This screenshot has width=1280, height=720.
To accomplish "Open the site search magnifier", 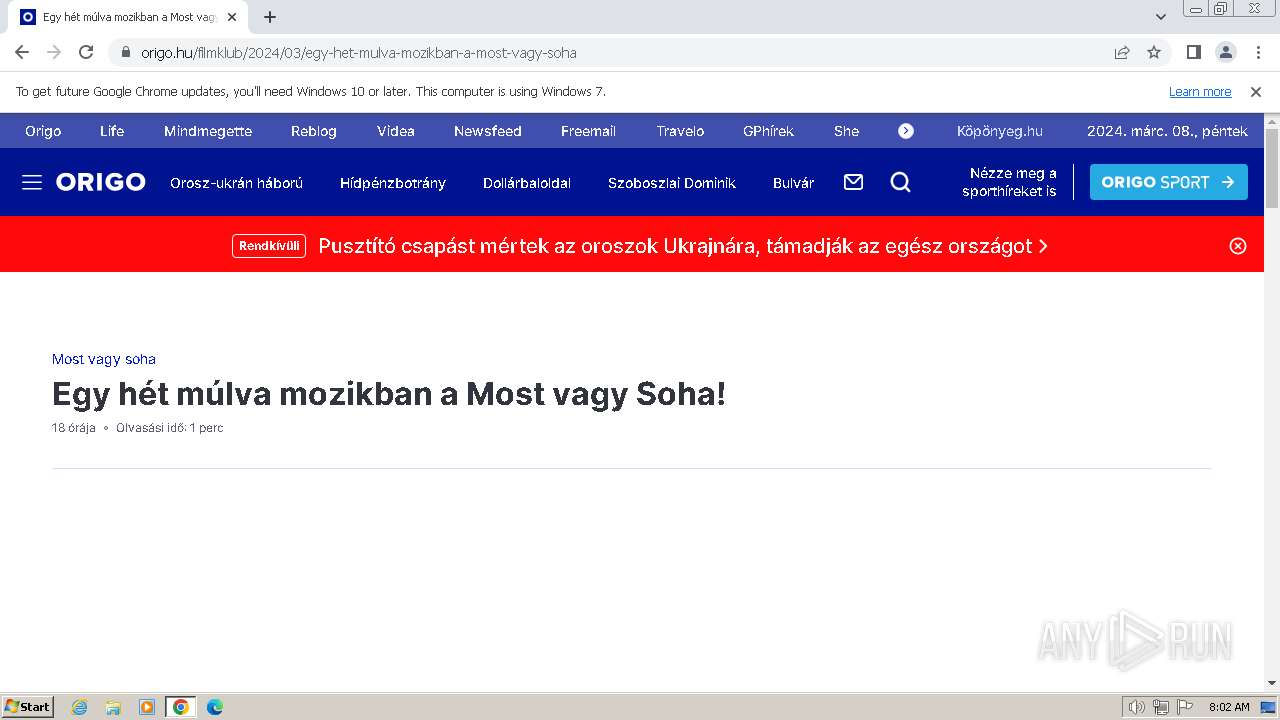I will click(901, 182).
